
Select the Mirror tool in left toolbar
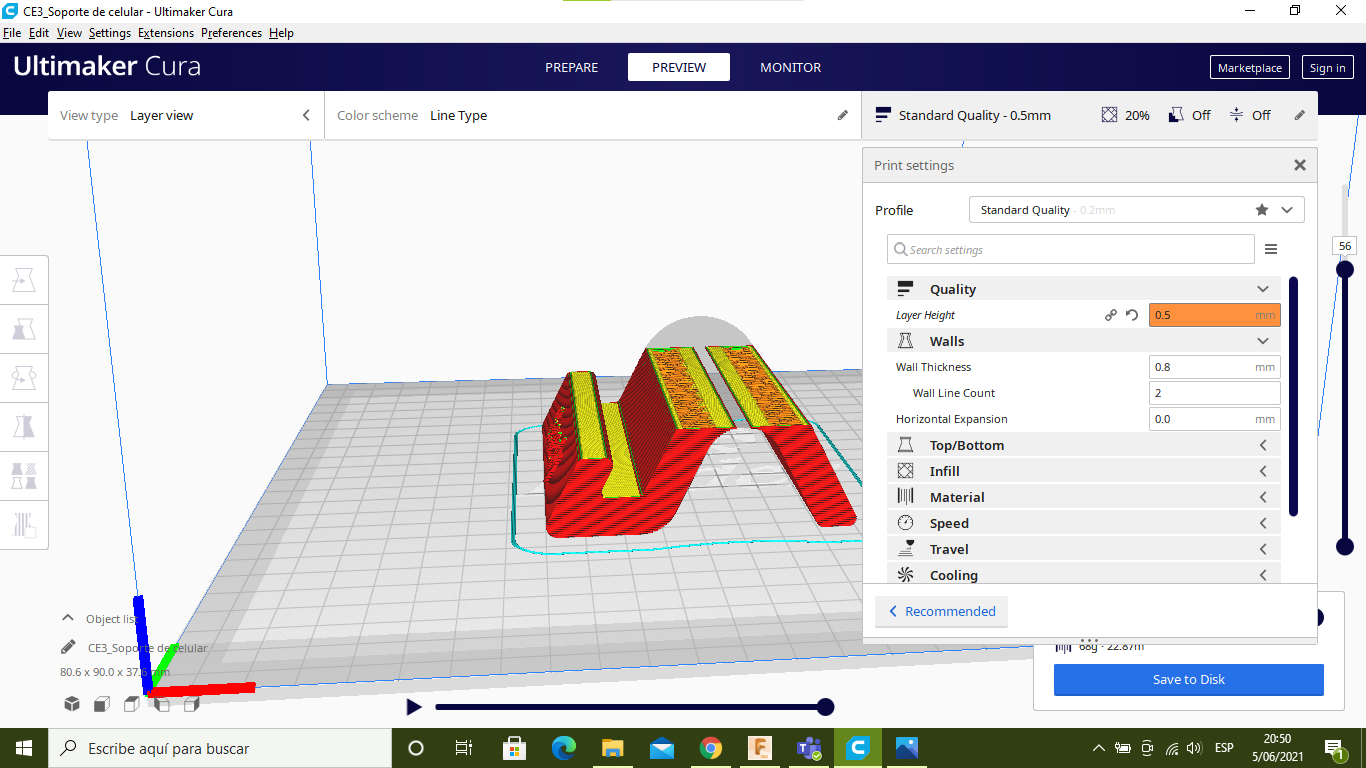pyautogui.click(x=24, y=426)
